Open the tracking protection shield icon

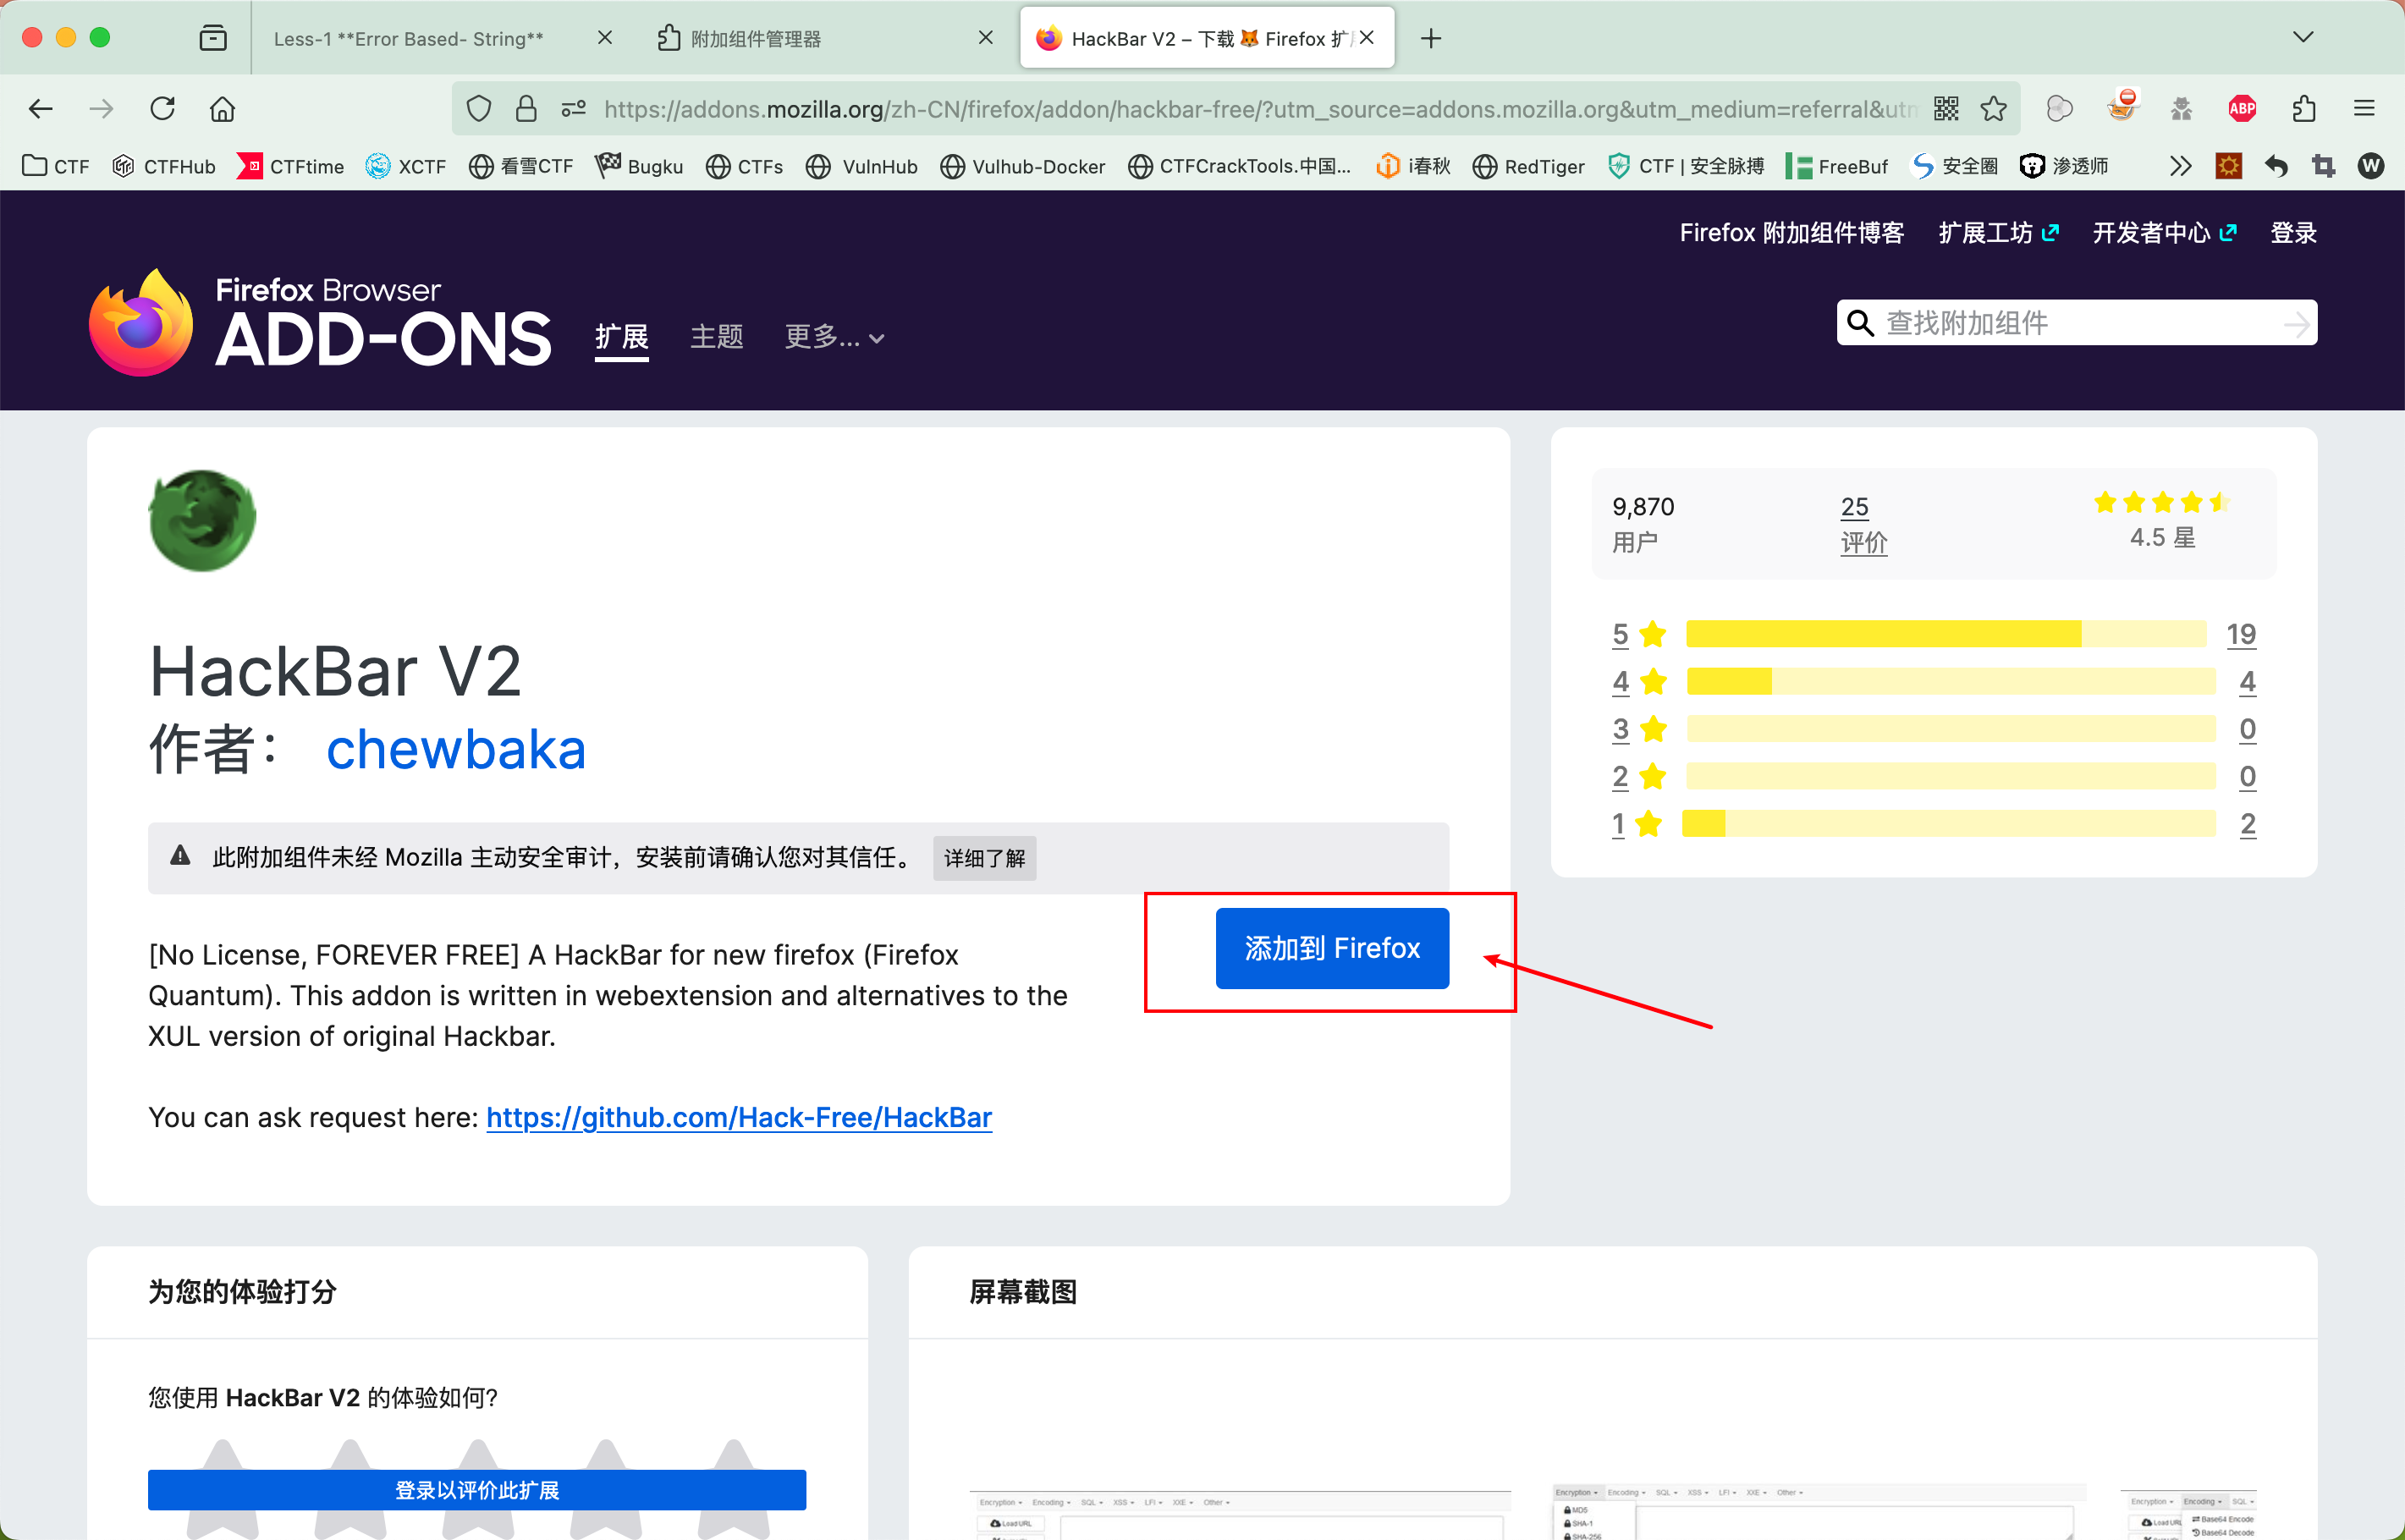[479, 109]
